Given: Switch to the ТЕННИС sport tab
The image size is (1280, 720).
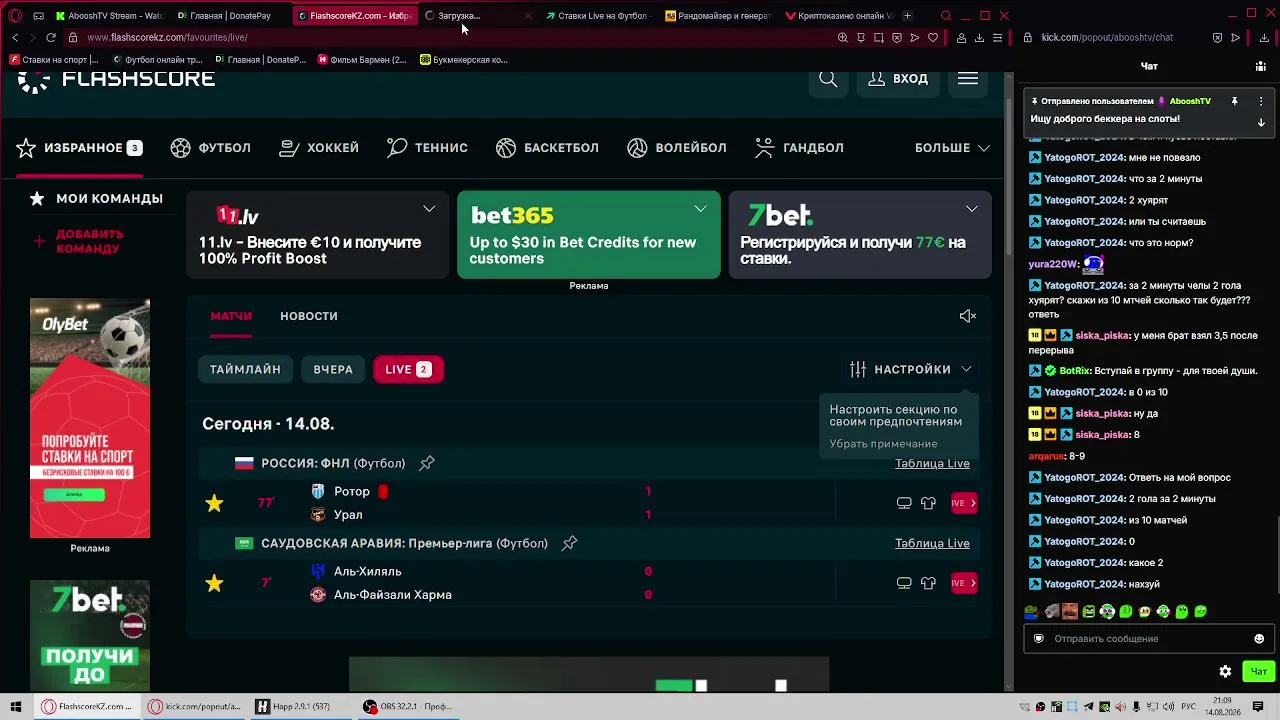Looking at the screenshot, I should click(x=427, y=148).
